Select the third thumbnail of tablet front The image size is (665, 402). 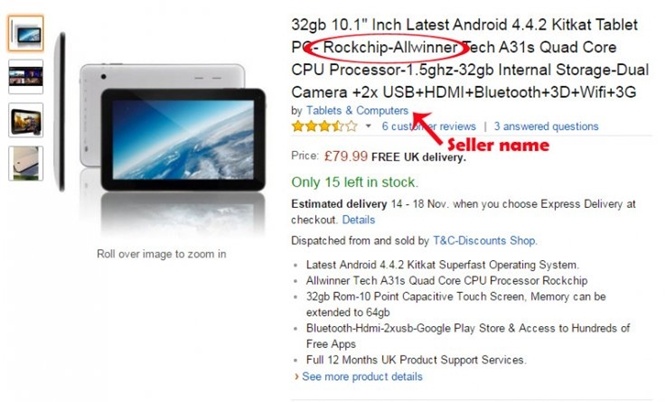(x=25, y=120)
